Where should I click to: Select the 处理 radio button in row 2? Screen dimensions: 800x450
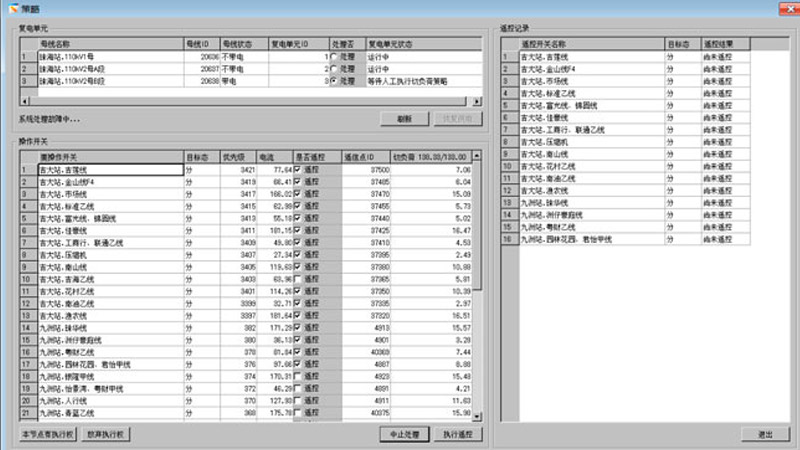click(334, 68)
